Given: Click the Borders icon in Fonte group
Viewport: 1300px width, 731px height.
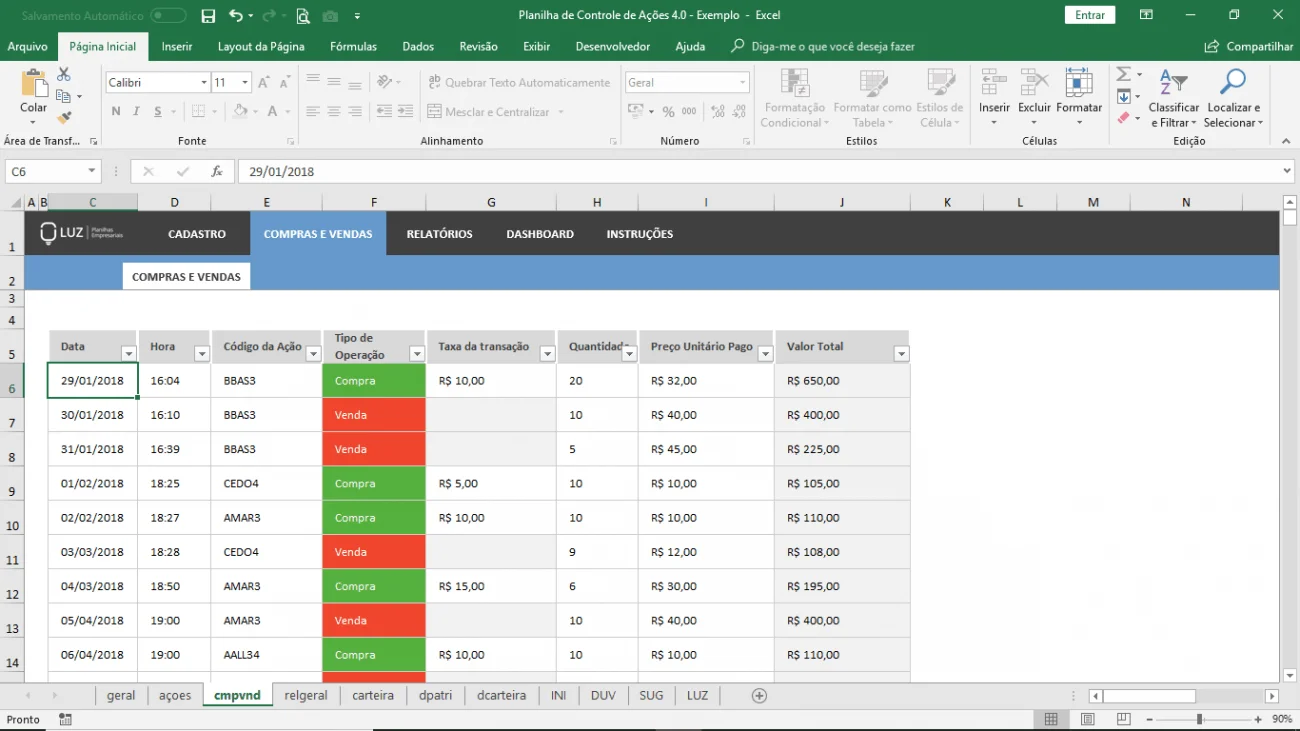Looking at the screenshot, I should coord(199,112).
